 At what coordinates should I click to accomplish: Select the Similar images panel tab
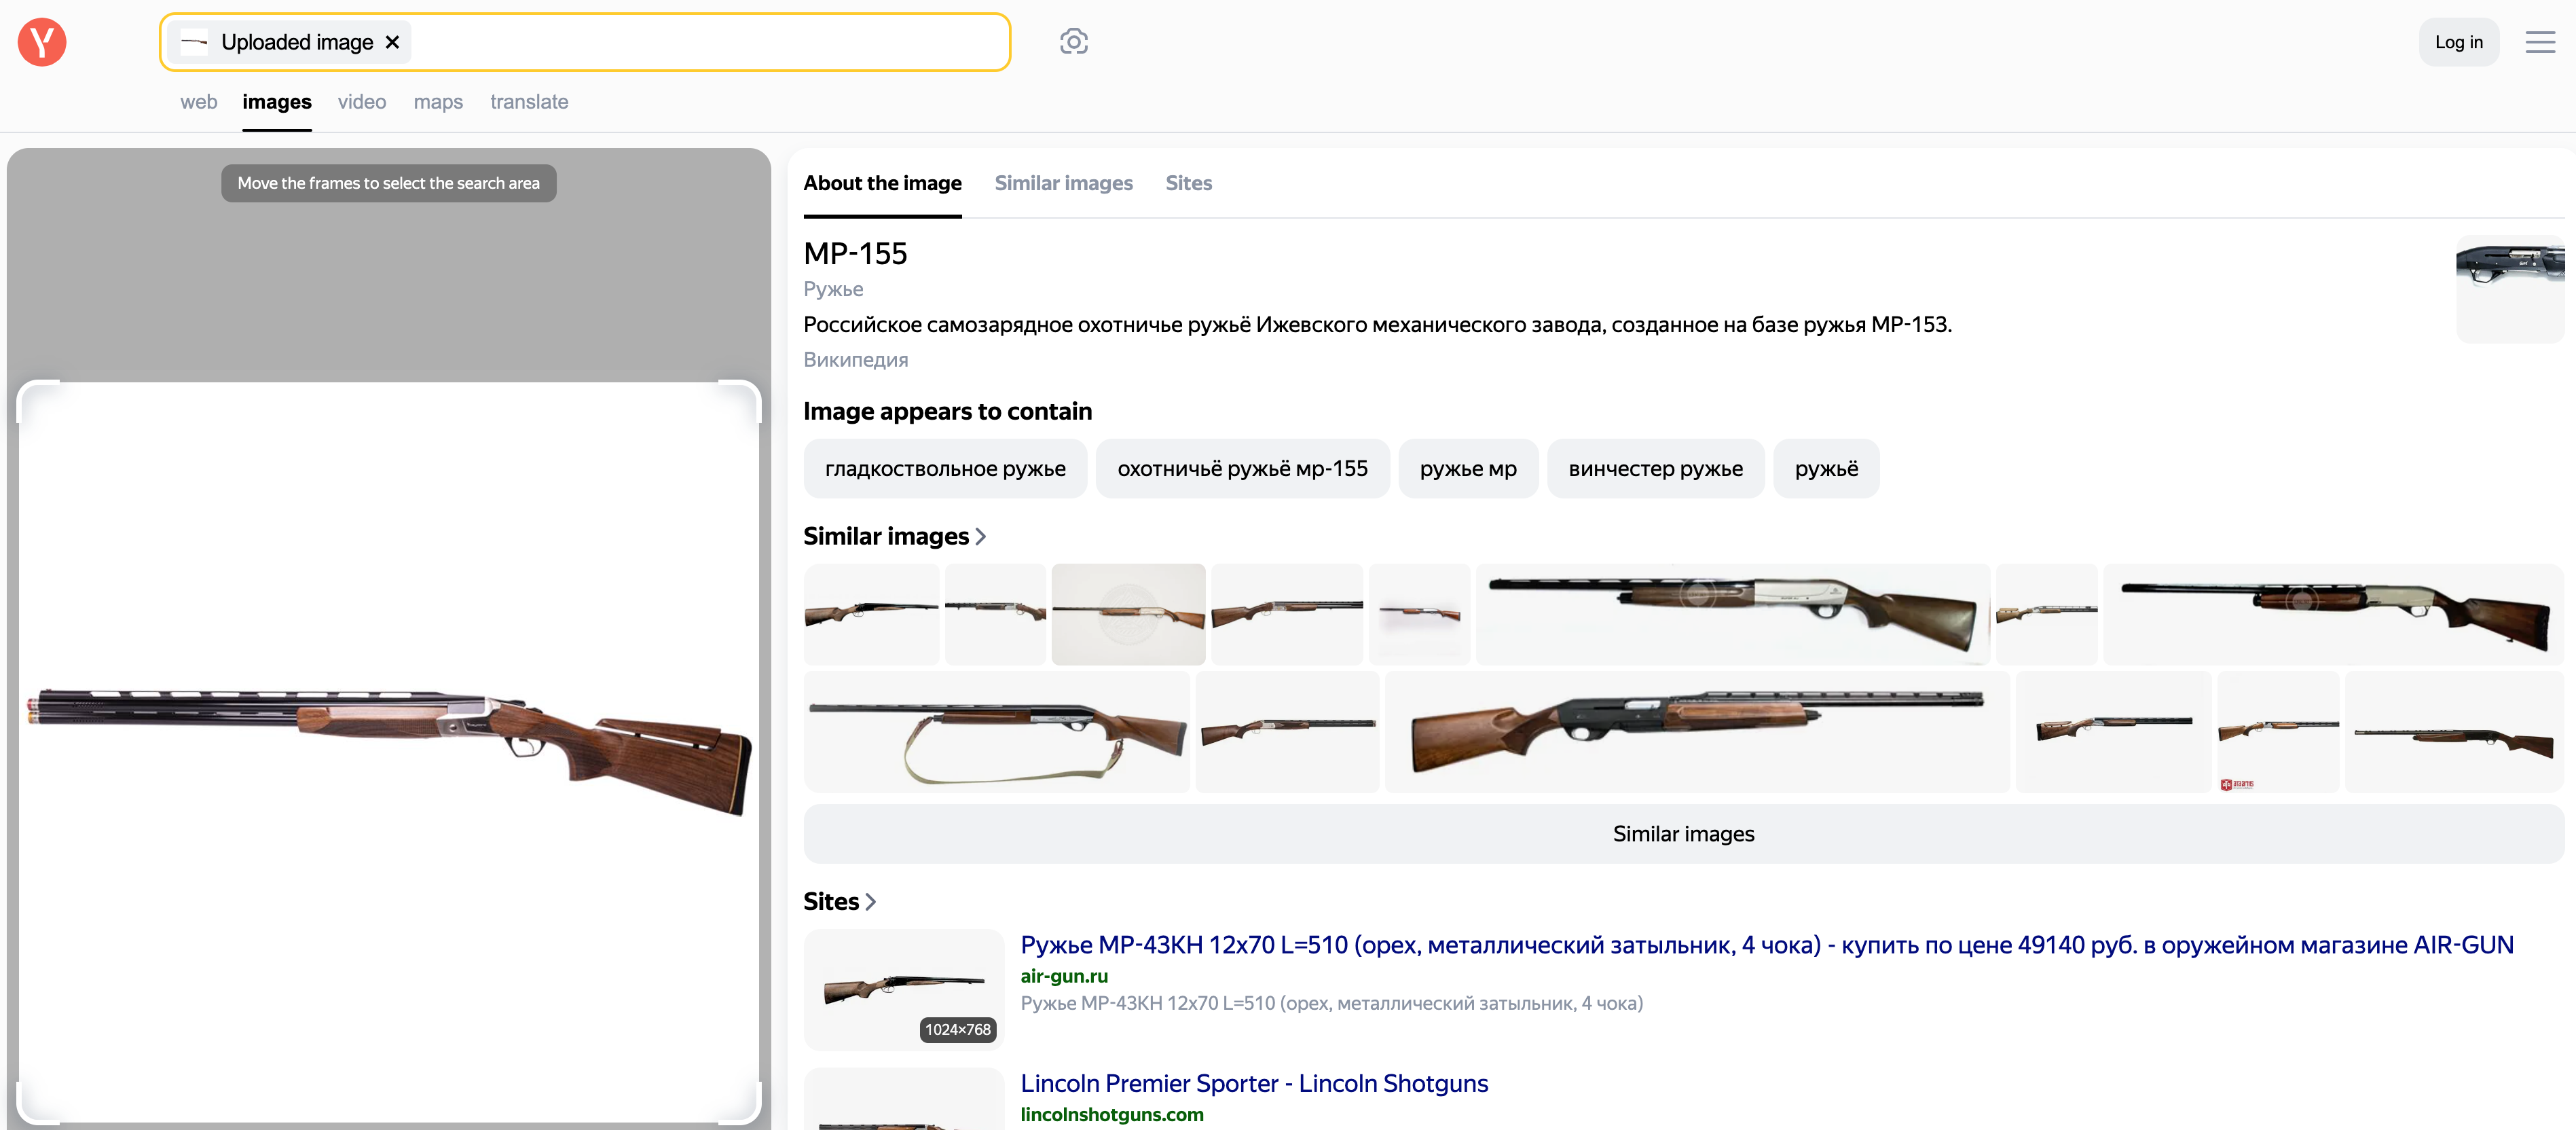tap(1062, 183)
